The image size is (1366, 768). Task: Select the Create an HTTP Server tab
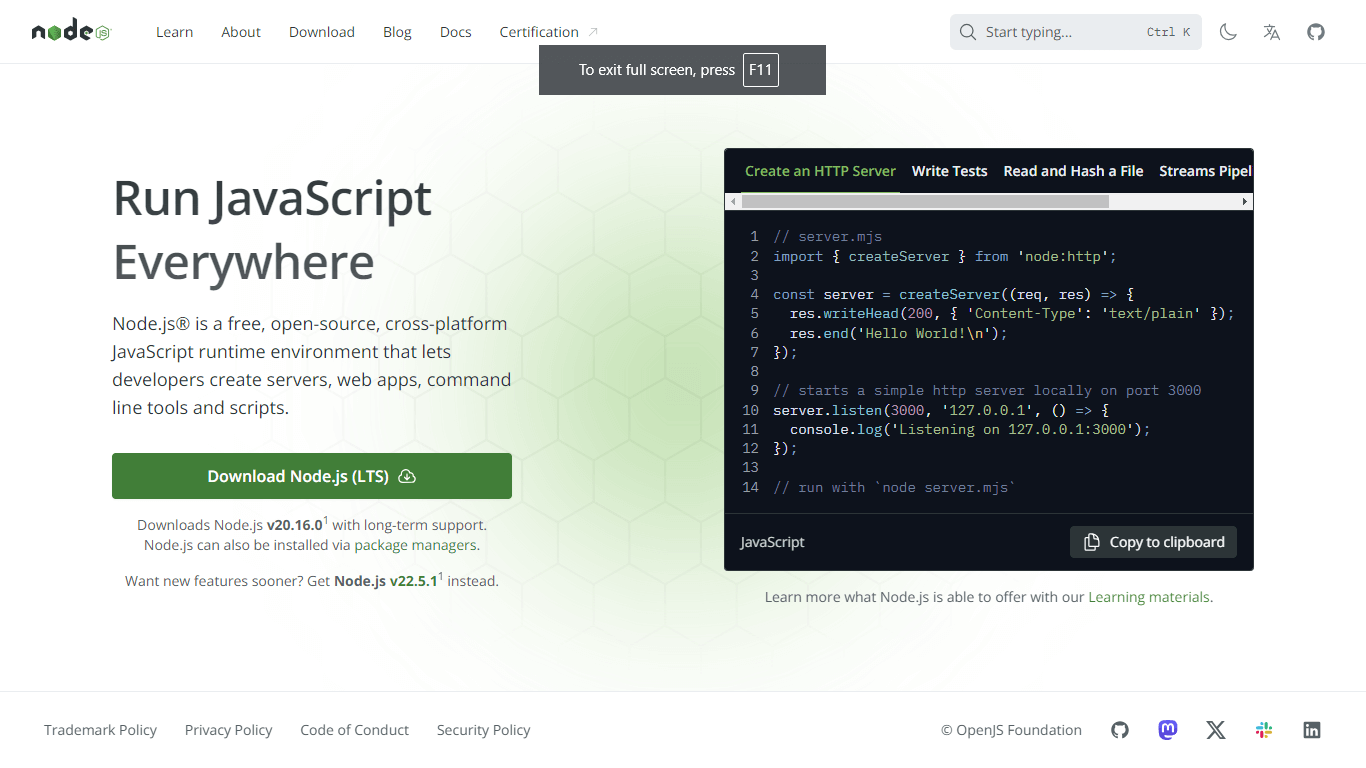pos(820,171)
